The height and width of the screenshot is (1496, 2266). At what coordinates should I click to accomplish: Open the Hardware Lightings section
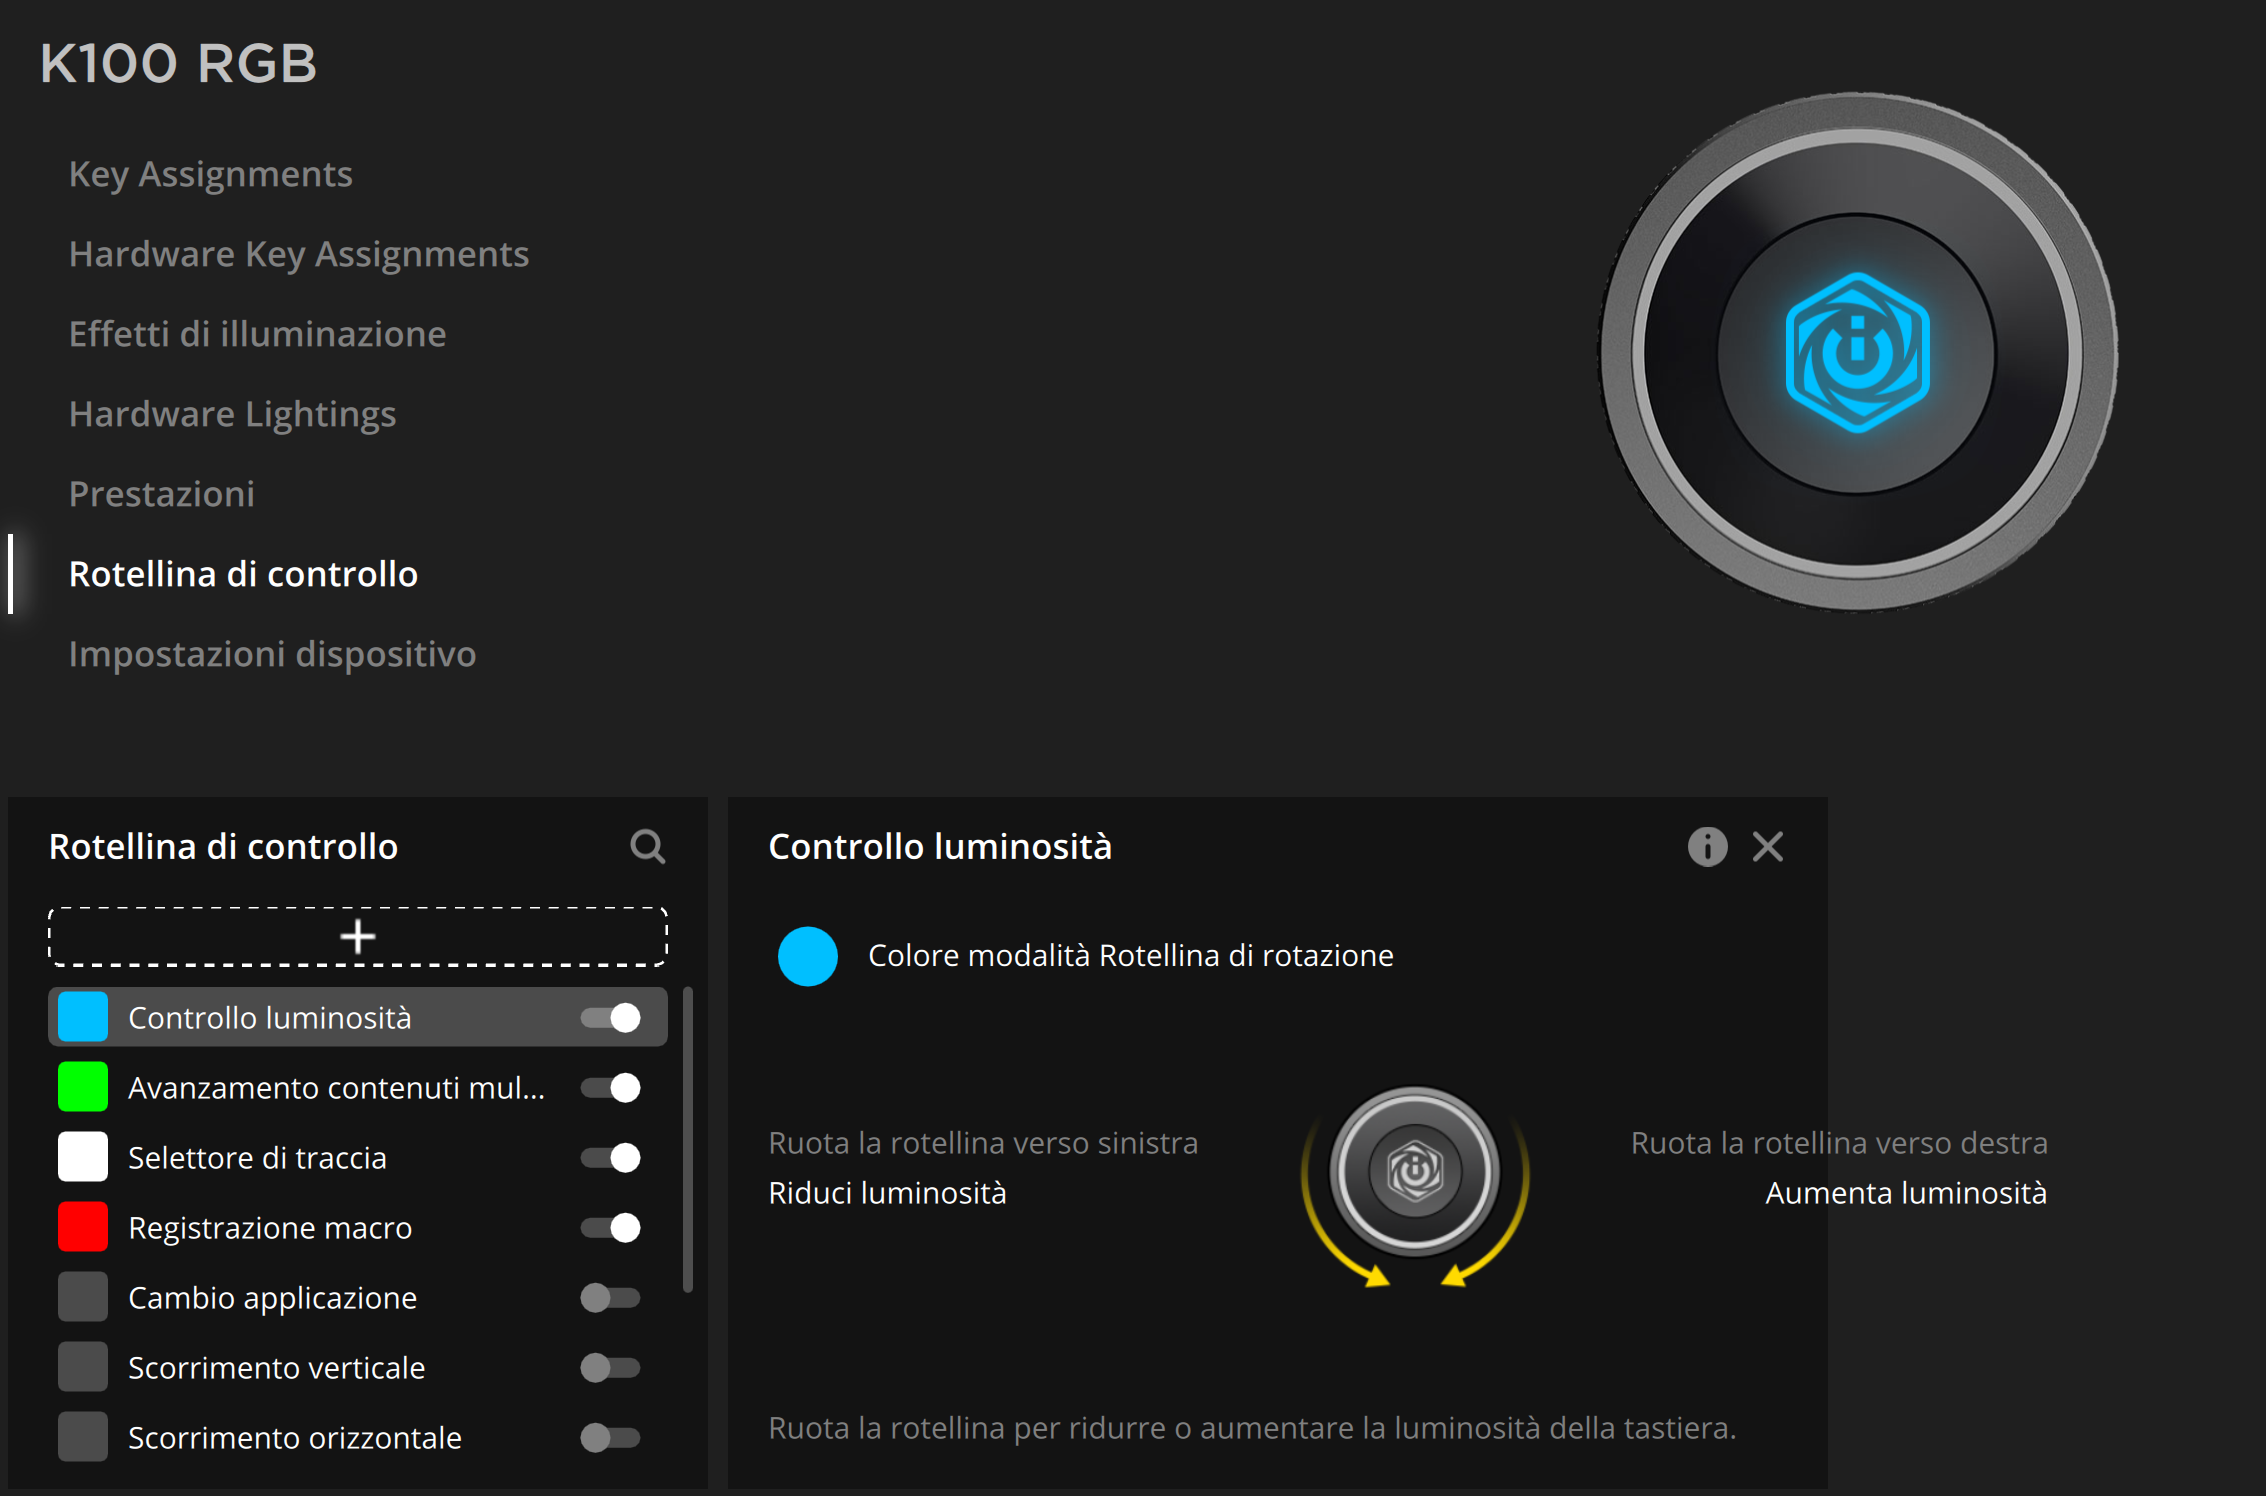(232, 414)
